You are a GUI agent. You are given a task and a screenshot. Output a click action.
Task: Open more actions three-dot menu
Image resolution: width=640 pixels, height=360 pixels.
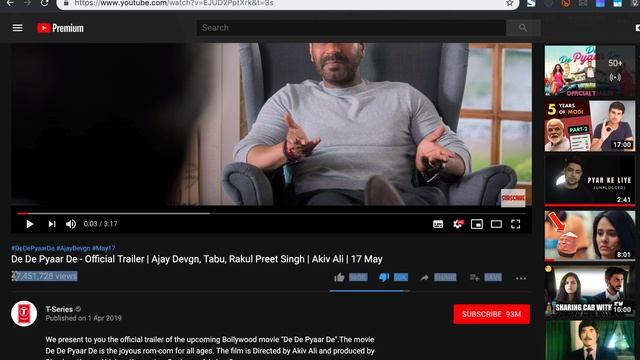(x=521, y=278)
